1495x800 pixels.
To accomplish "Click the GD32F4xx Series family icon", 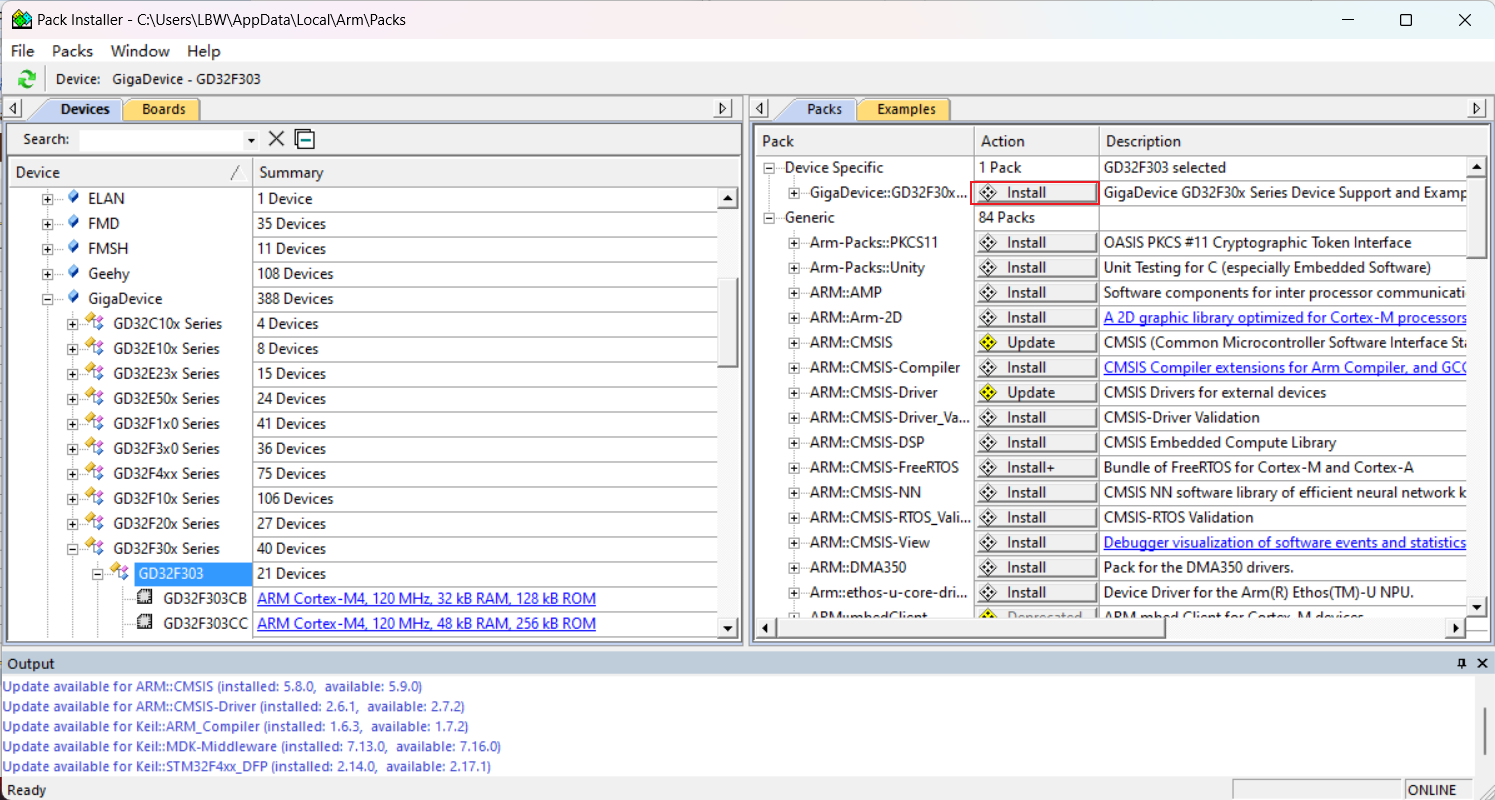I will 95,472.
